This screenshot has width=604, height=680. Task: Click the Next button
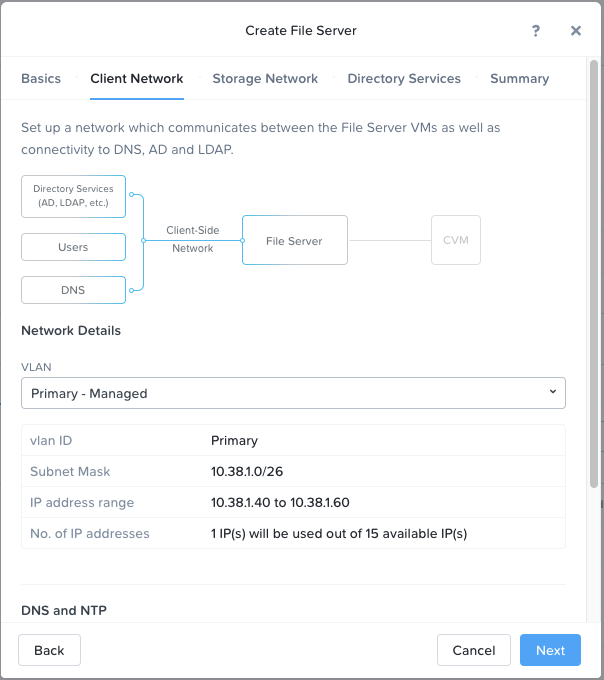[x=550, y=650]
